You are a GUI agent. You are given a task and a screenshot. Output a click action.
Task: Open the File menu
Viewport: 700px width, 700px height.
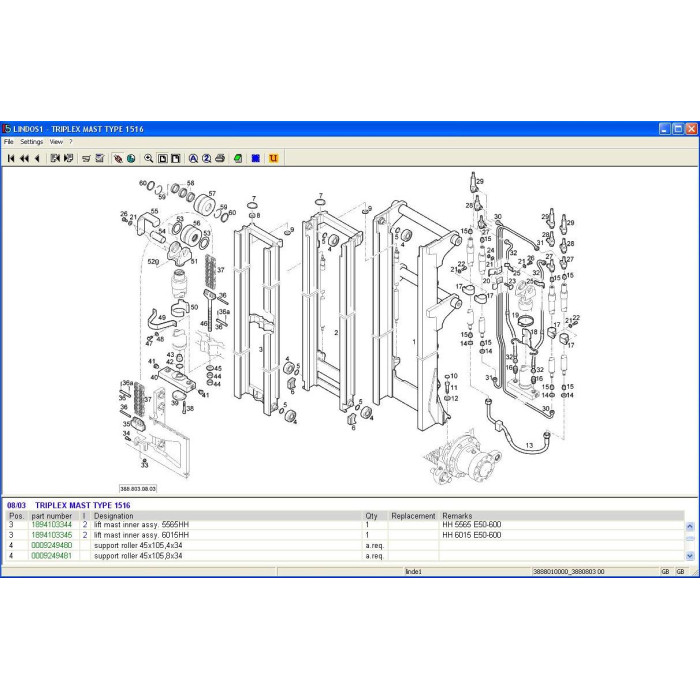pos(9,142)
